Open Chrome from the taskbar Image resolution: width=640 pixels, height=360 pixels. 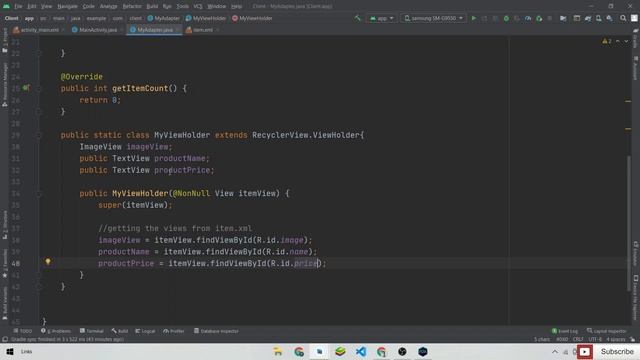299,351
